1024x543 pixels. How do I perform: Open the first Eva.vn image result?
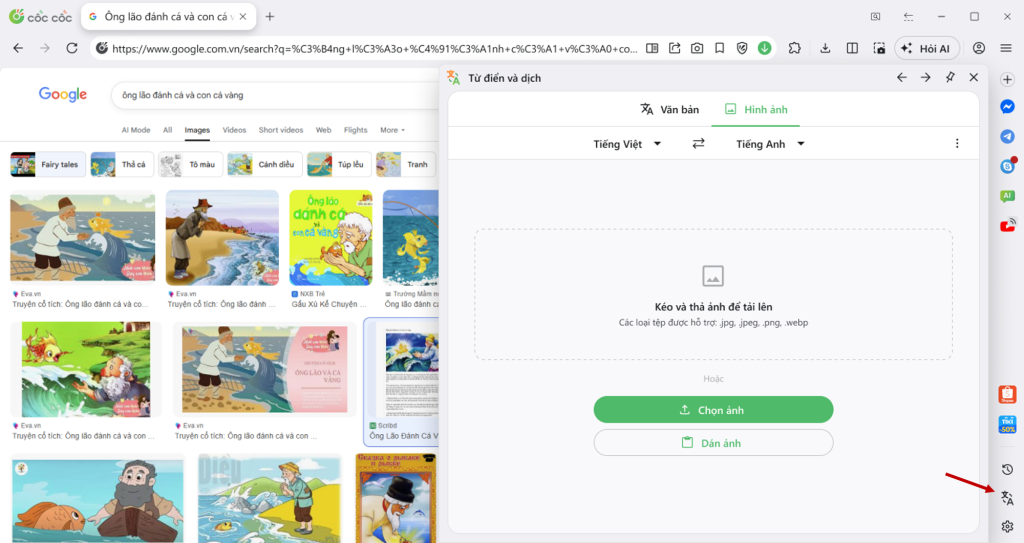pos(83,238)
